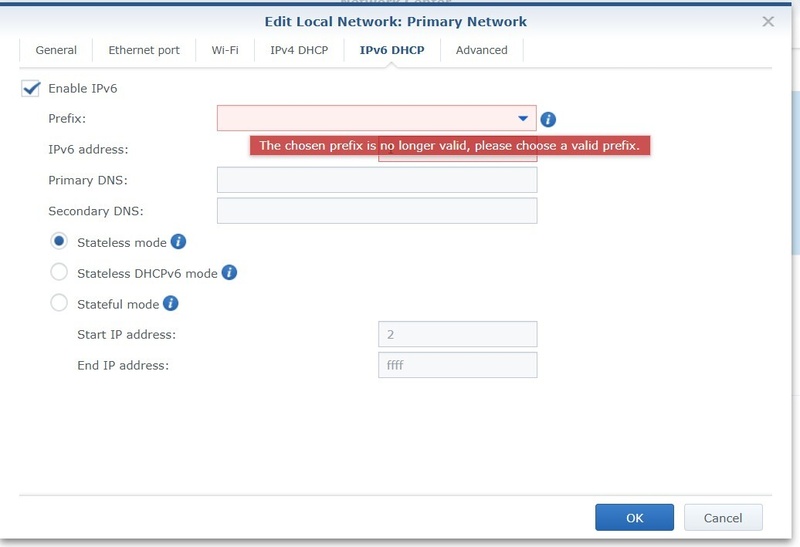
Task: Show info for Stateless mode
Action: 178,241
